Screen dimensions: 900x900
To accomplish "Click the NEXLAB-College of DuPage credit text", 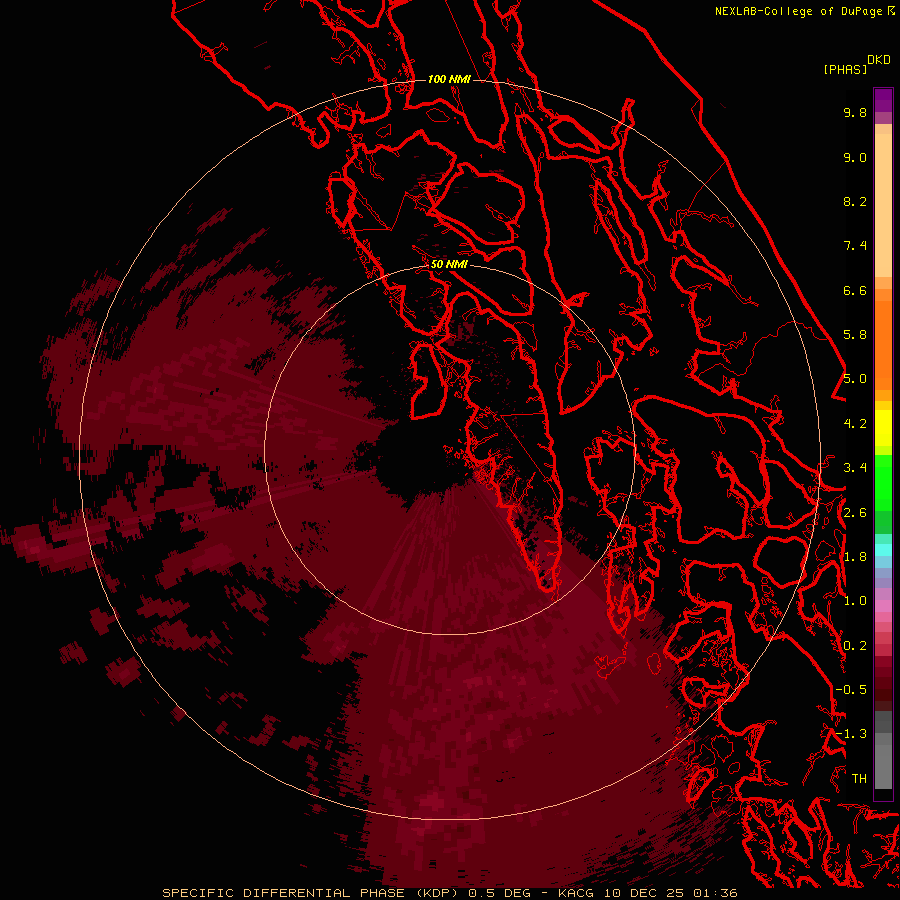I will pos(804,11).
